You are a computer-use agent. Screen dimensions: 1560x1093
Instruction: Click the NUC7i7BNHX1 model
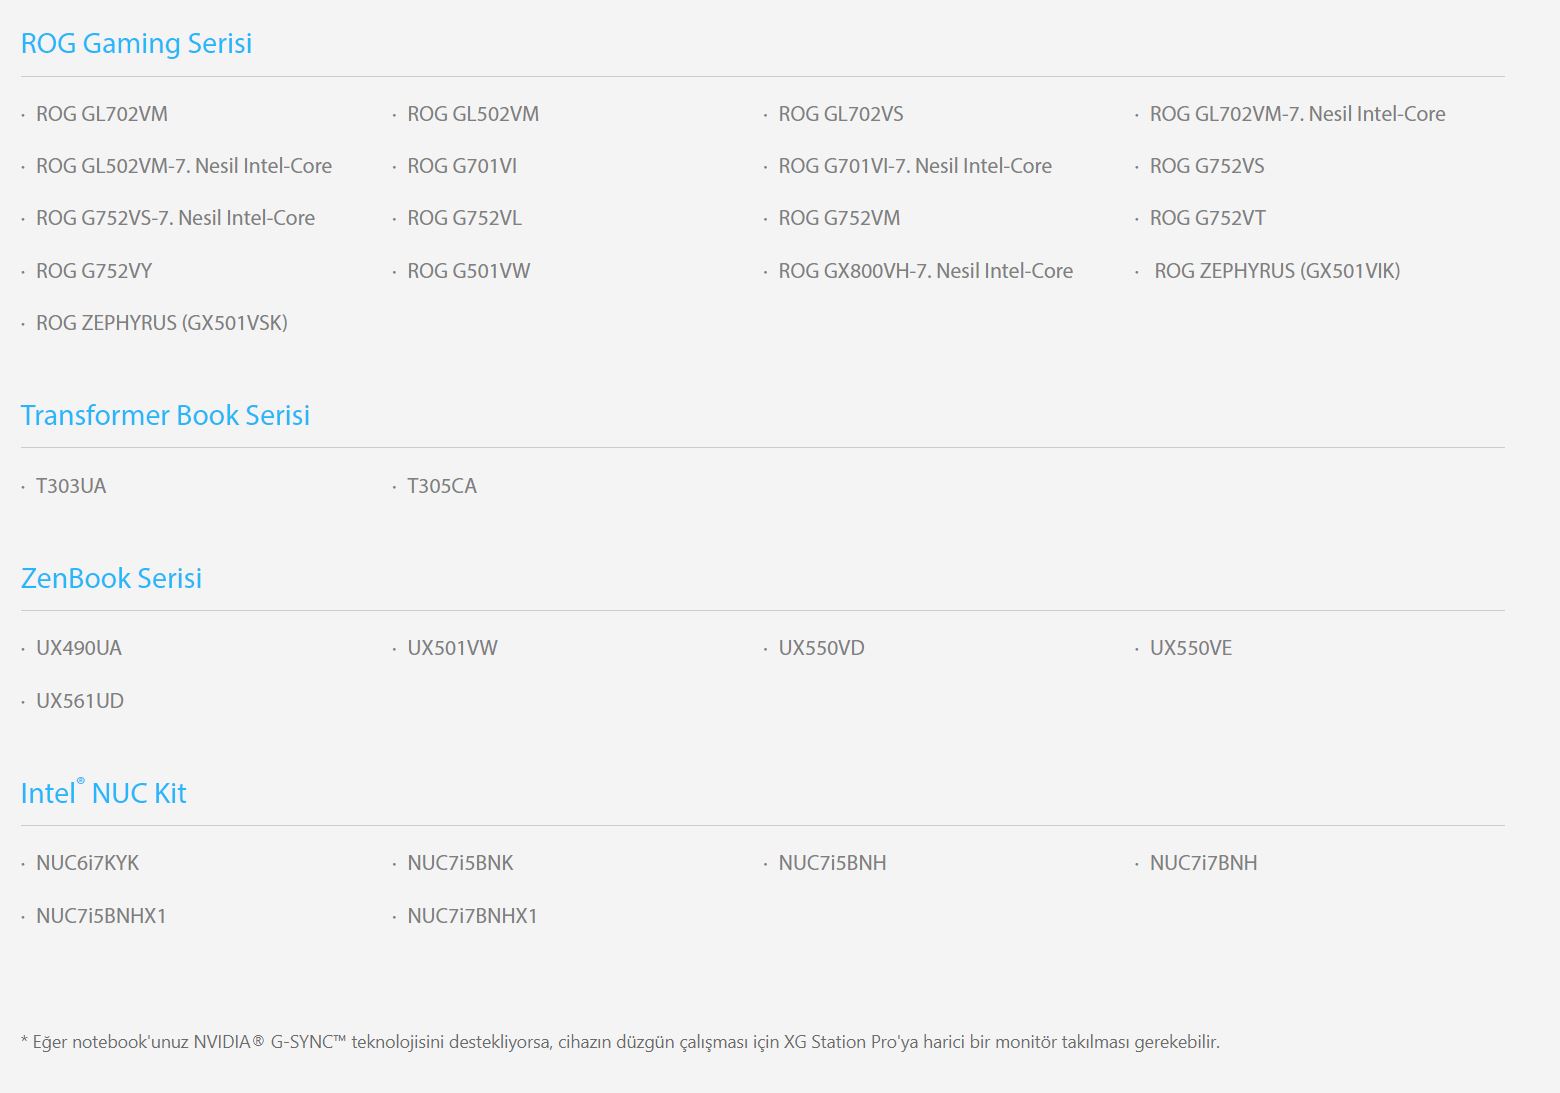coord(472,916)
